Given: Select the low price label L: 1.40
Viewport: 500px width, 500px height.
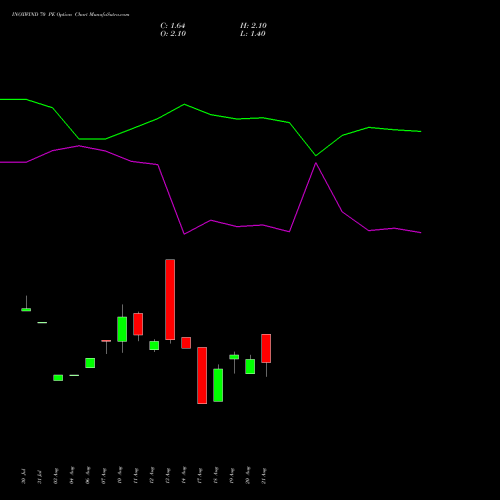Looking at the screenshot, I should [253, 34].
